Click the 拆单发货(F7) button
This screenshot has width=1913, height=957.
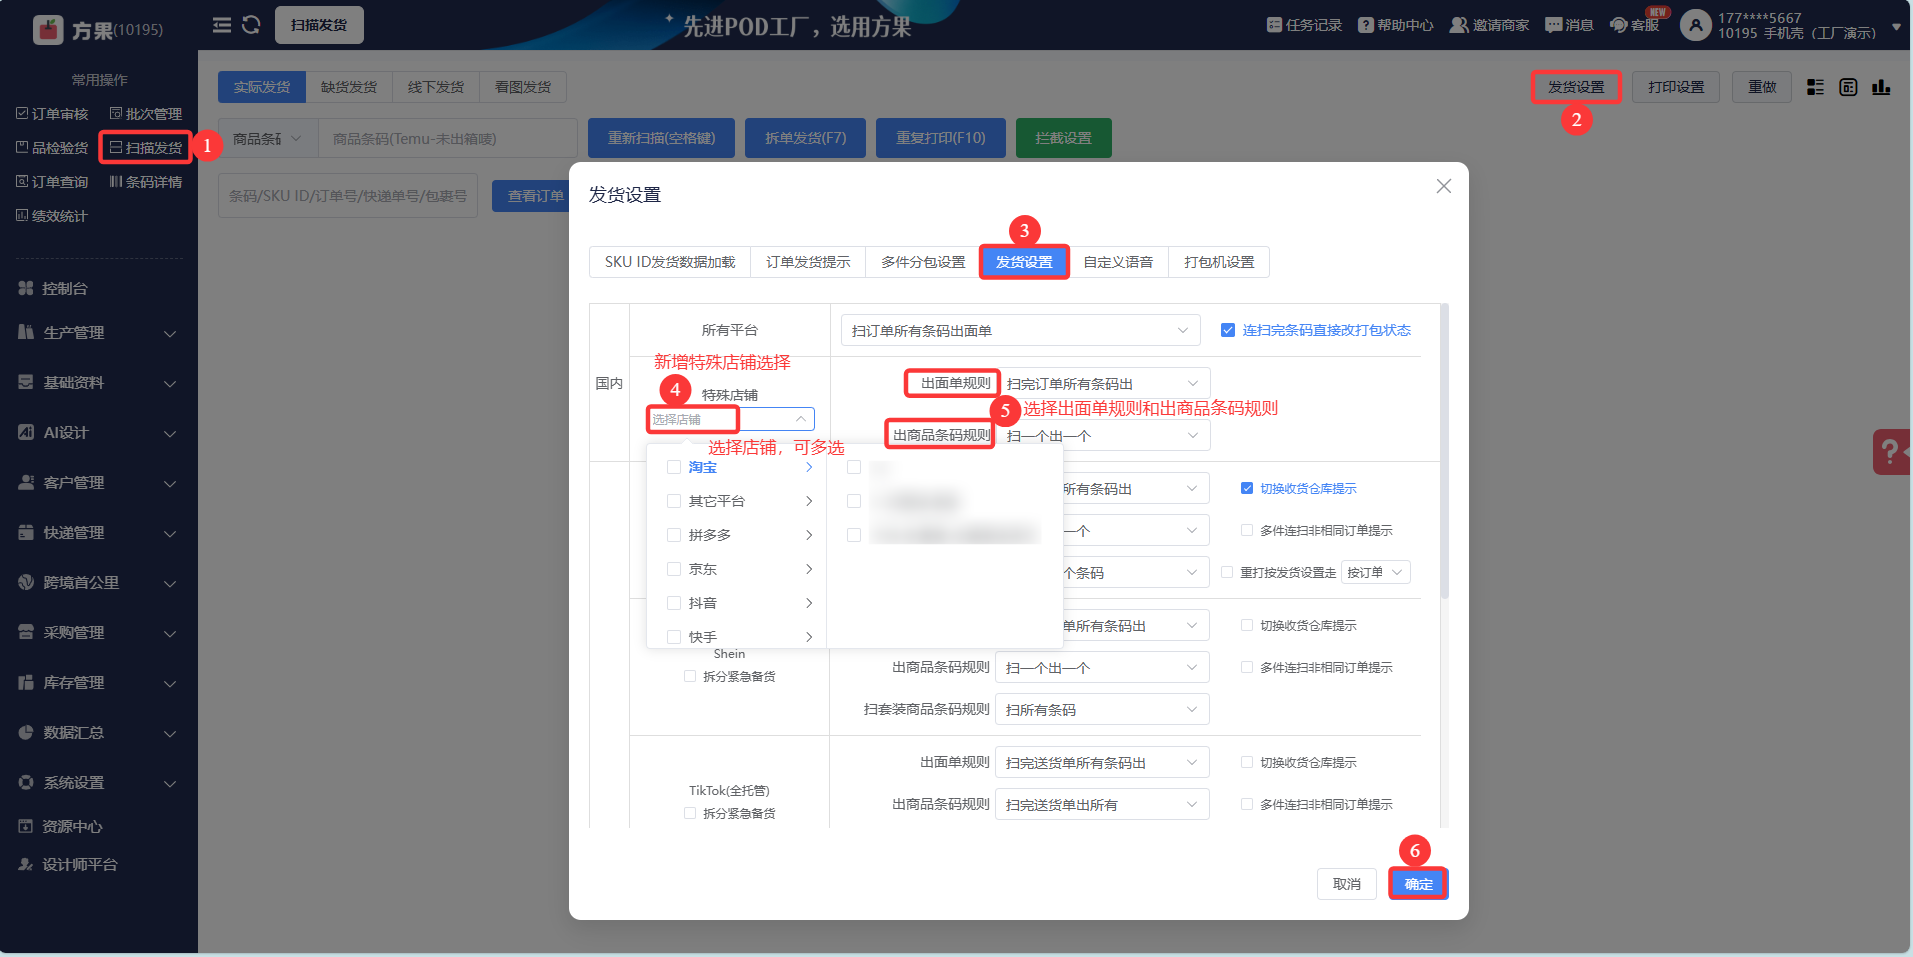pos(806,138)
